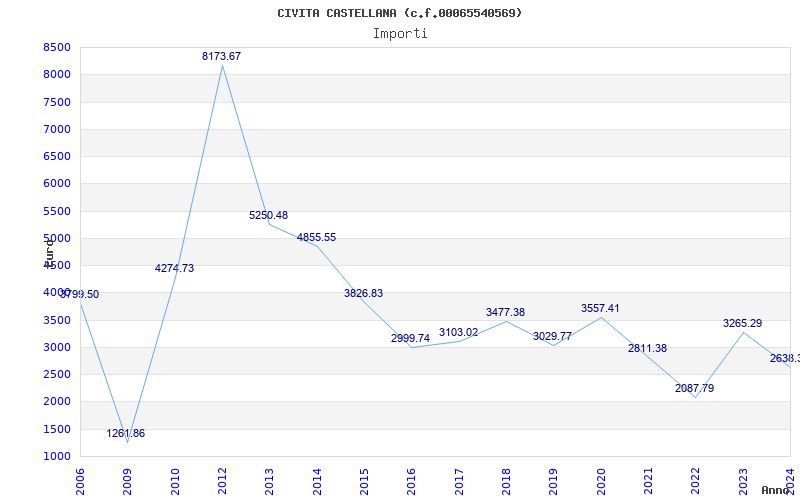The image size is (800, 500).
Task: Select the 3000 y-axis tick label
Action: click(57, 348)
